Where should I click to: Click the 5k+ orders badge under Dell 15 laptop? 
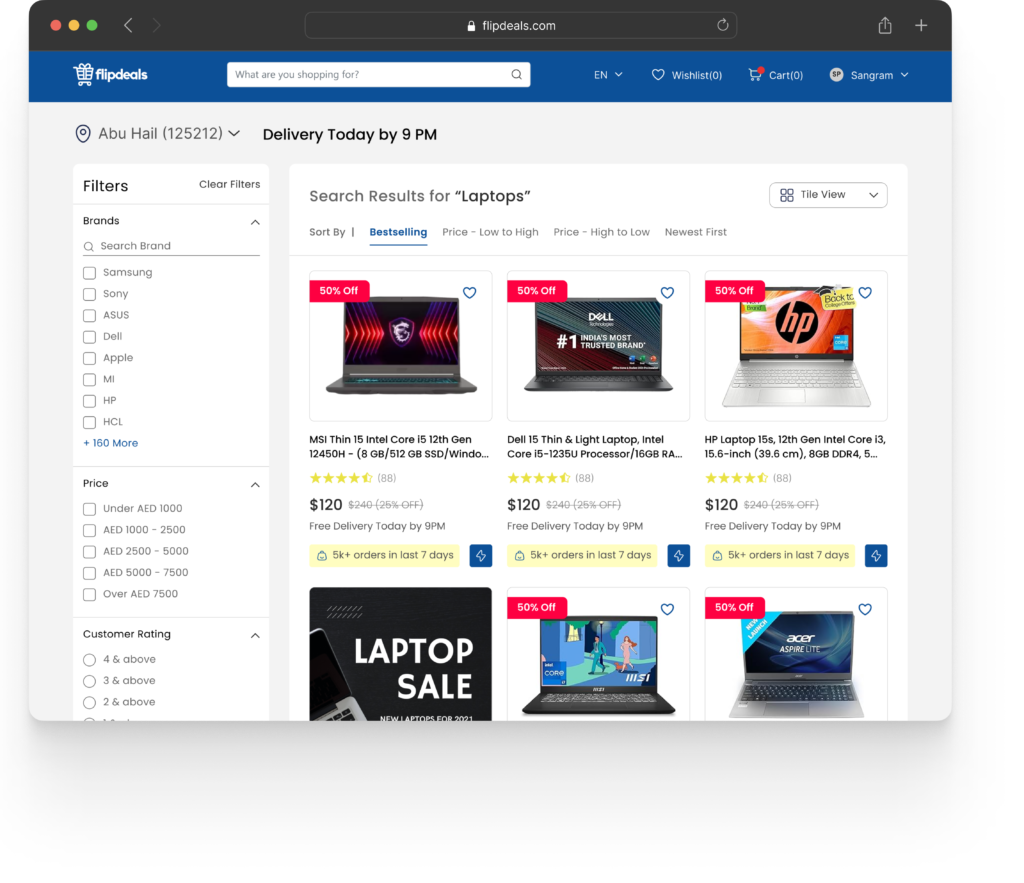click(x=583, y=556)
